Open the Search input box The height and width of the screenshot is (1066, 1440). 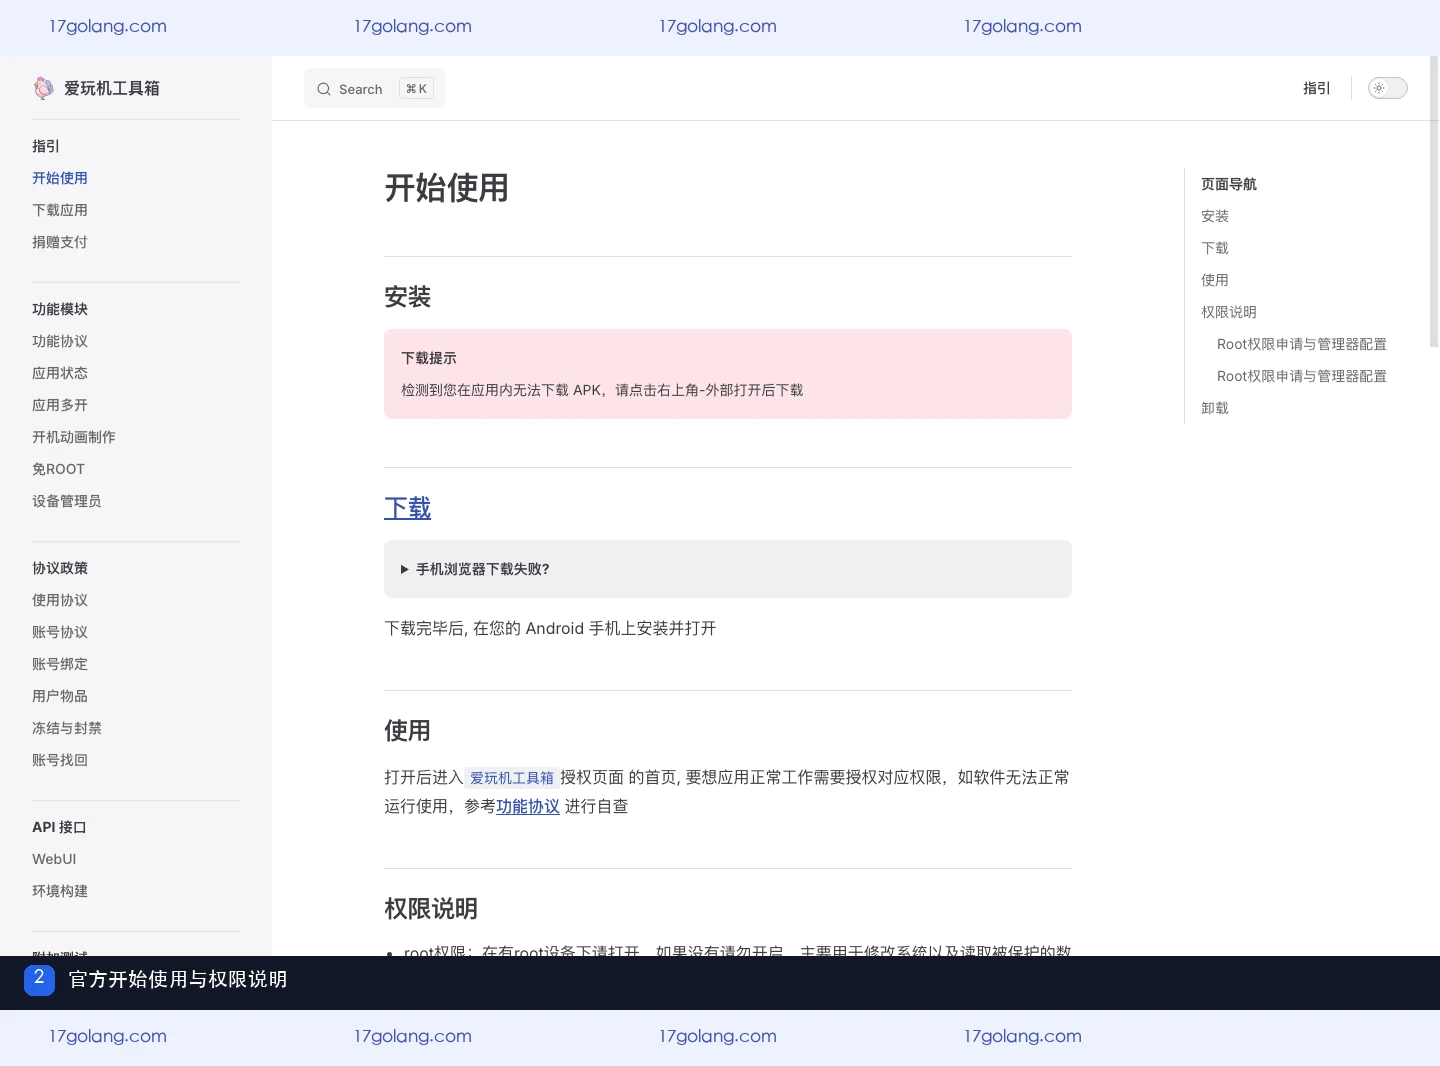pyautogui.click(x=374, y=89)
